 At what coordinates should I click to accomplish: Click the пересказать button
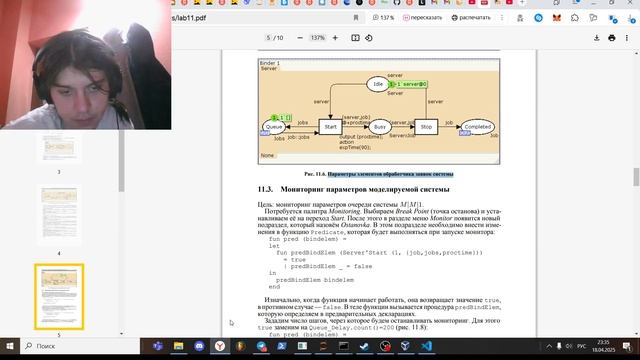(x=422, y=18)
